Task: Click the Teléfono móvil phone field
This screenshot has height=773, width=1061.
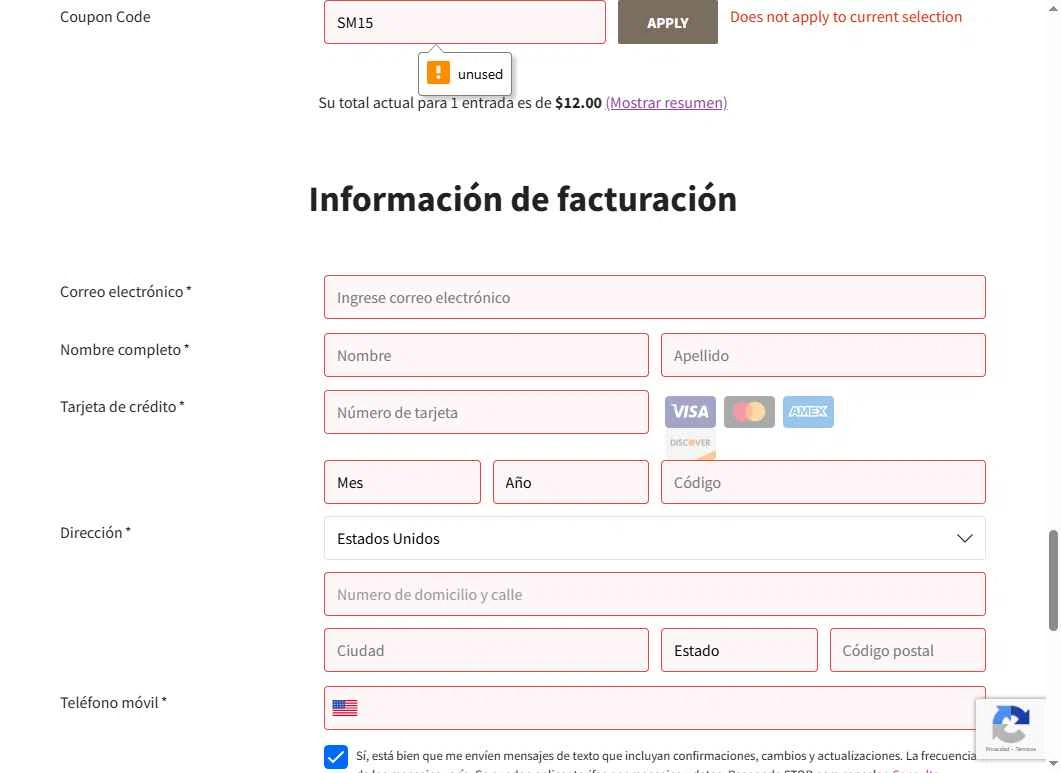Action: tap(654, 707)
